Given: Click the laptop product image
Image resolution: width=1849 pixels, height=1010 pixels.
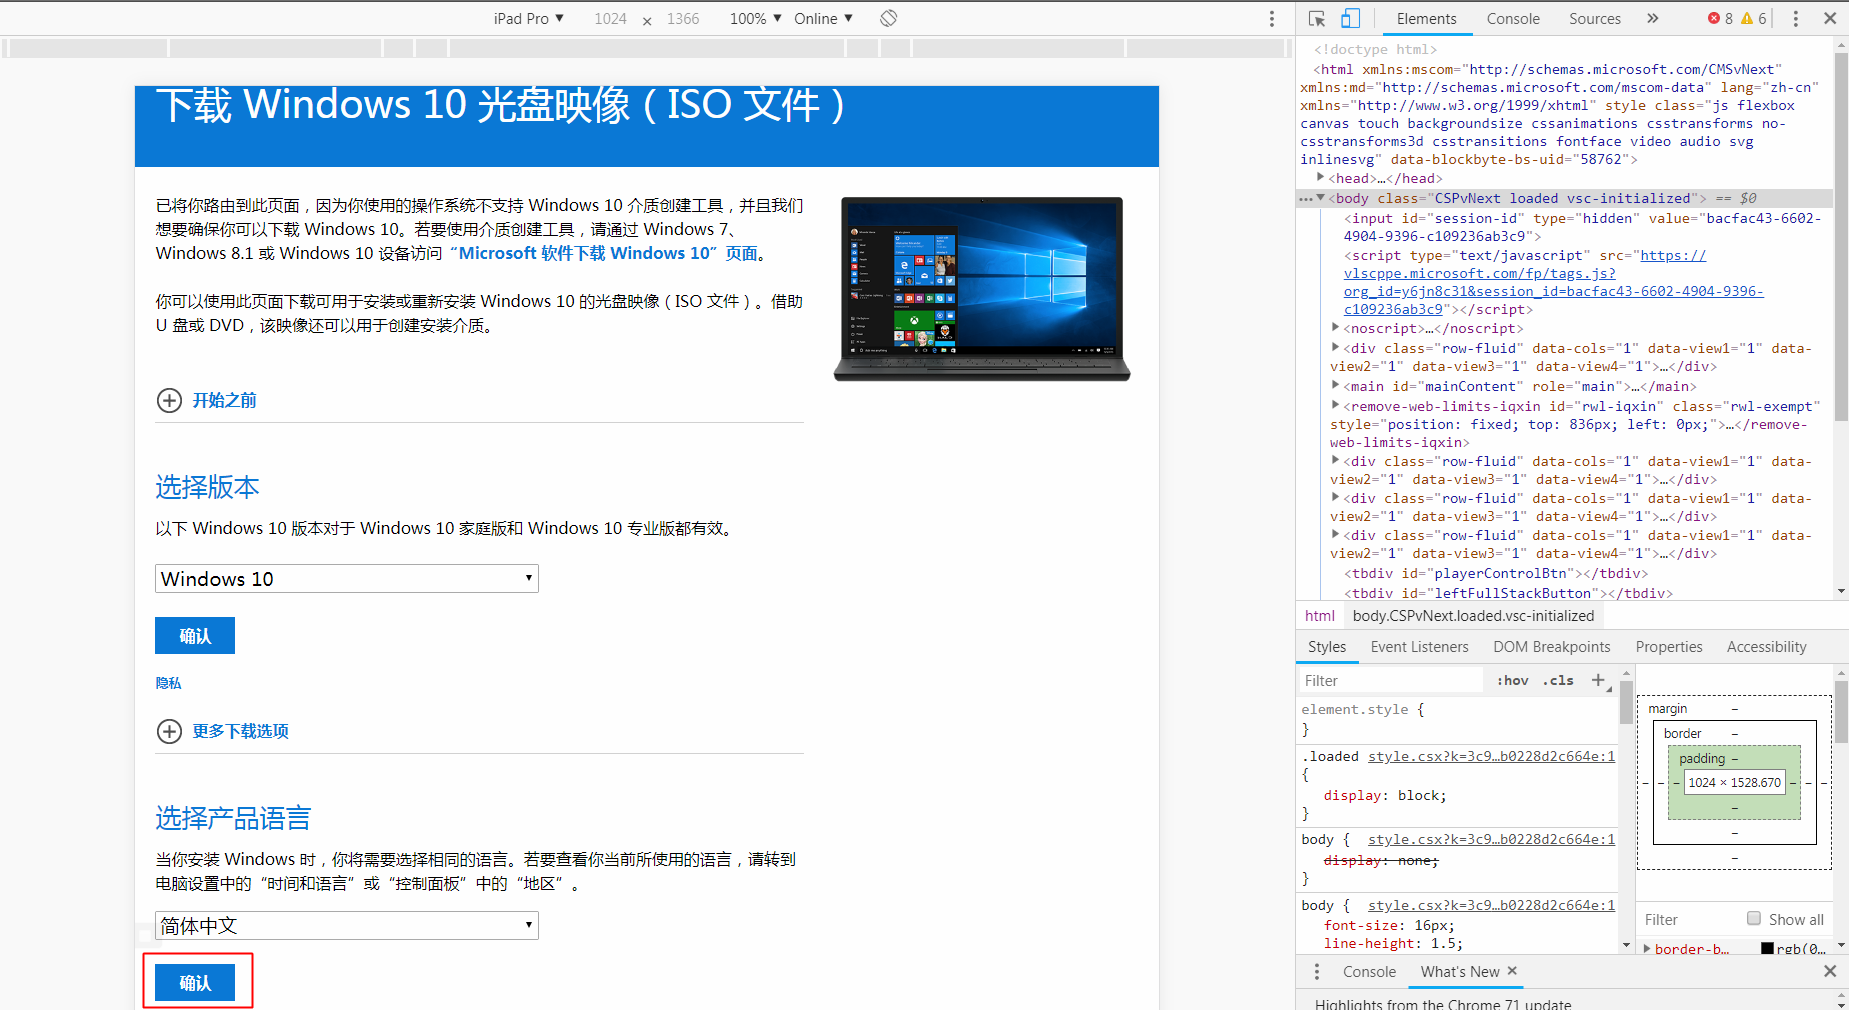Looking at the screenshot, I should click(982, 289).
